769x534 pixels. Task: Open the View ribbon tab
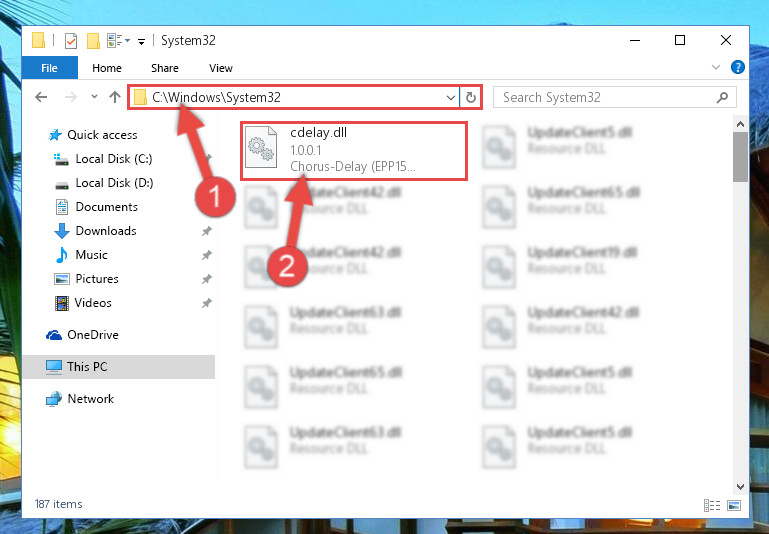[221, 68]
